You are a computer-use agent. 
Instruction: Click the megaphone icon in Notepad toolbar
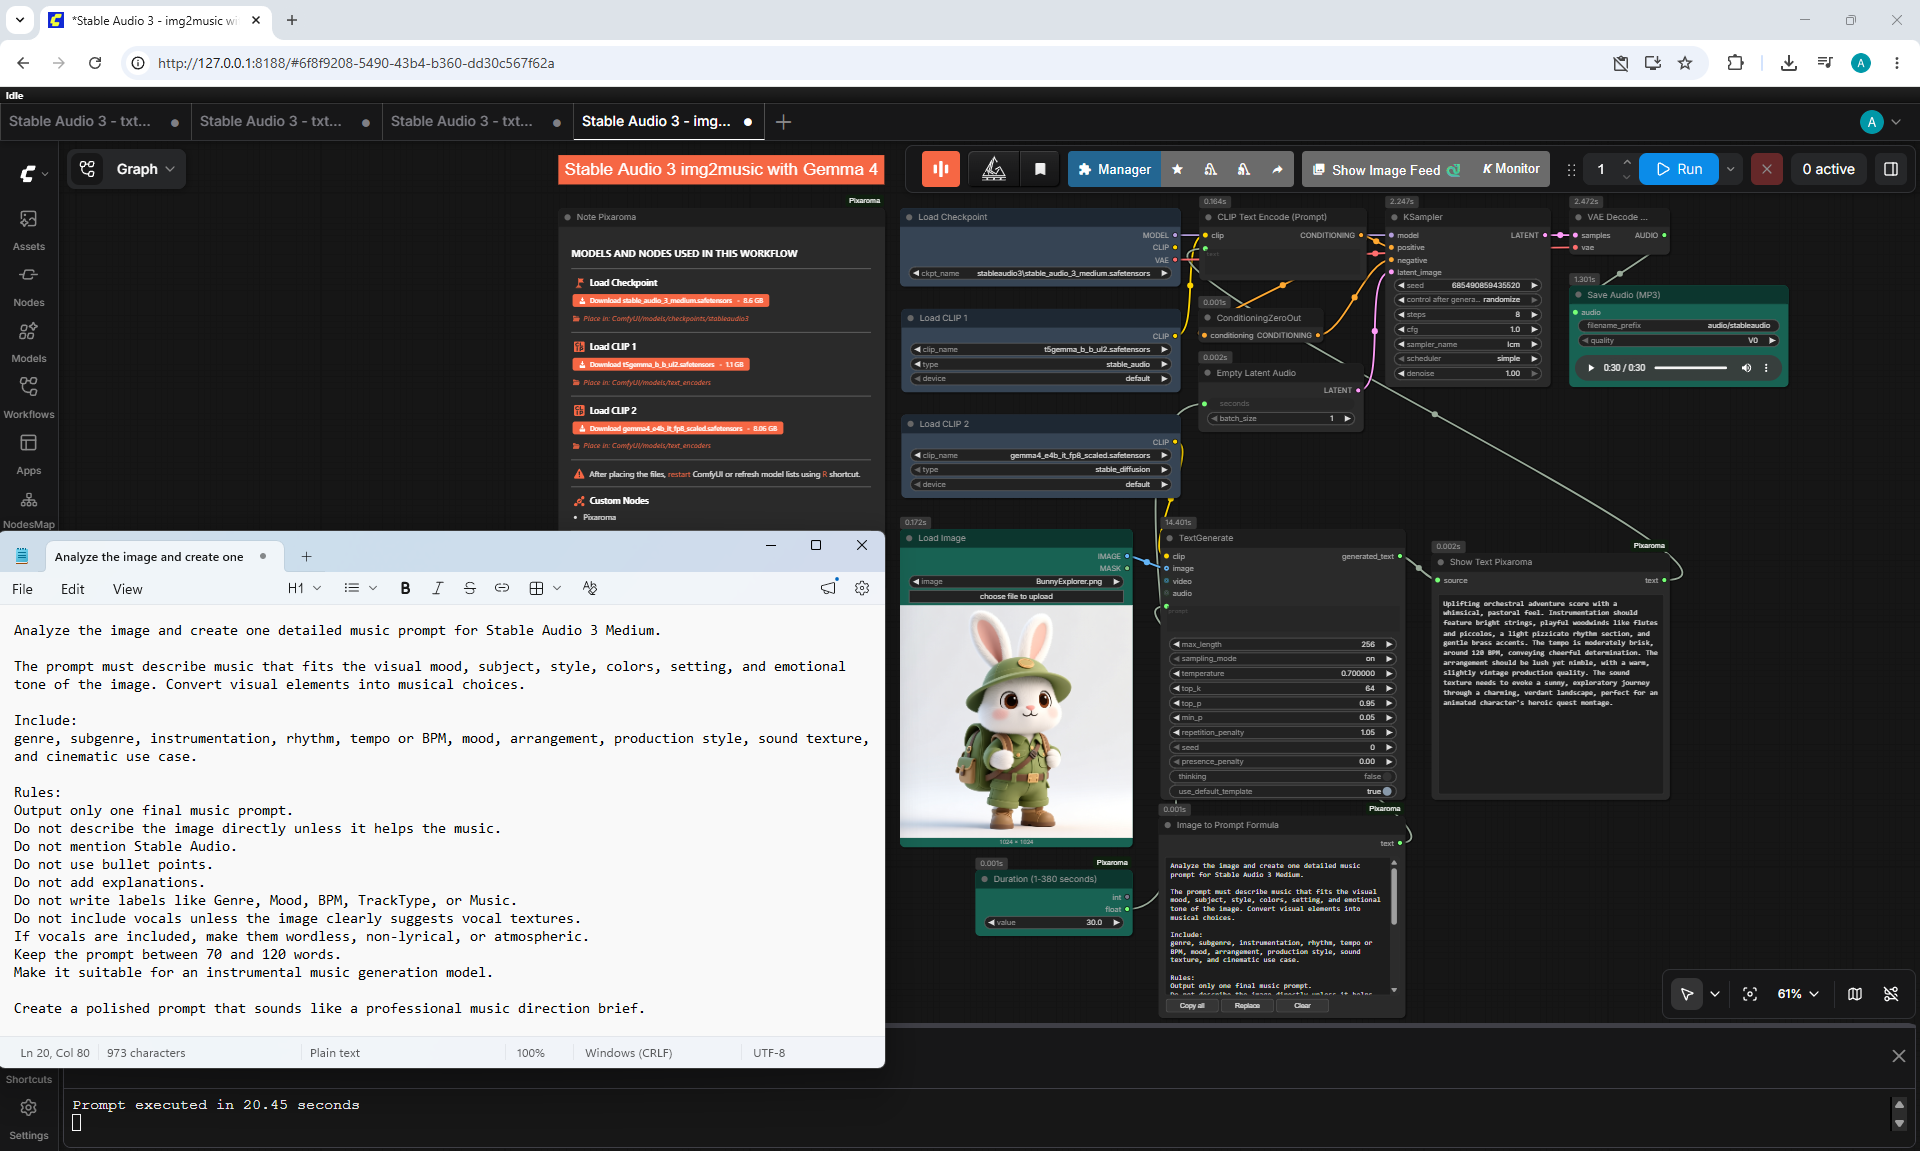[x=828, y=588]
